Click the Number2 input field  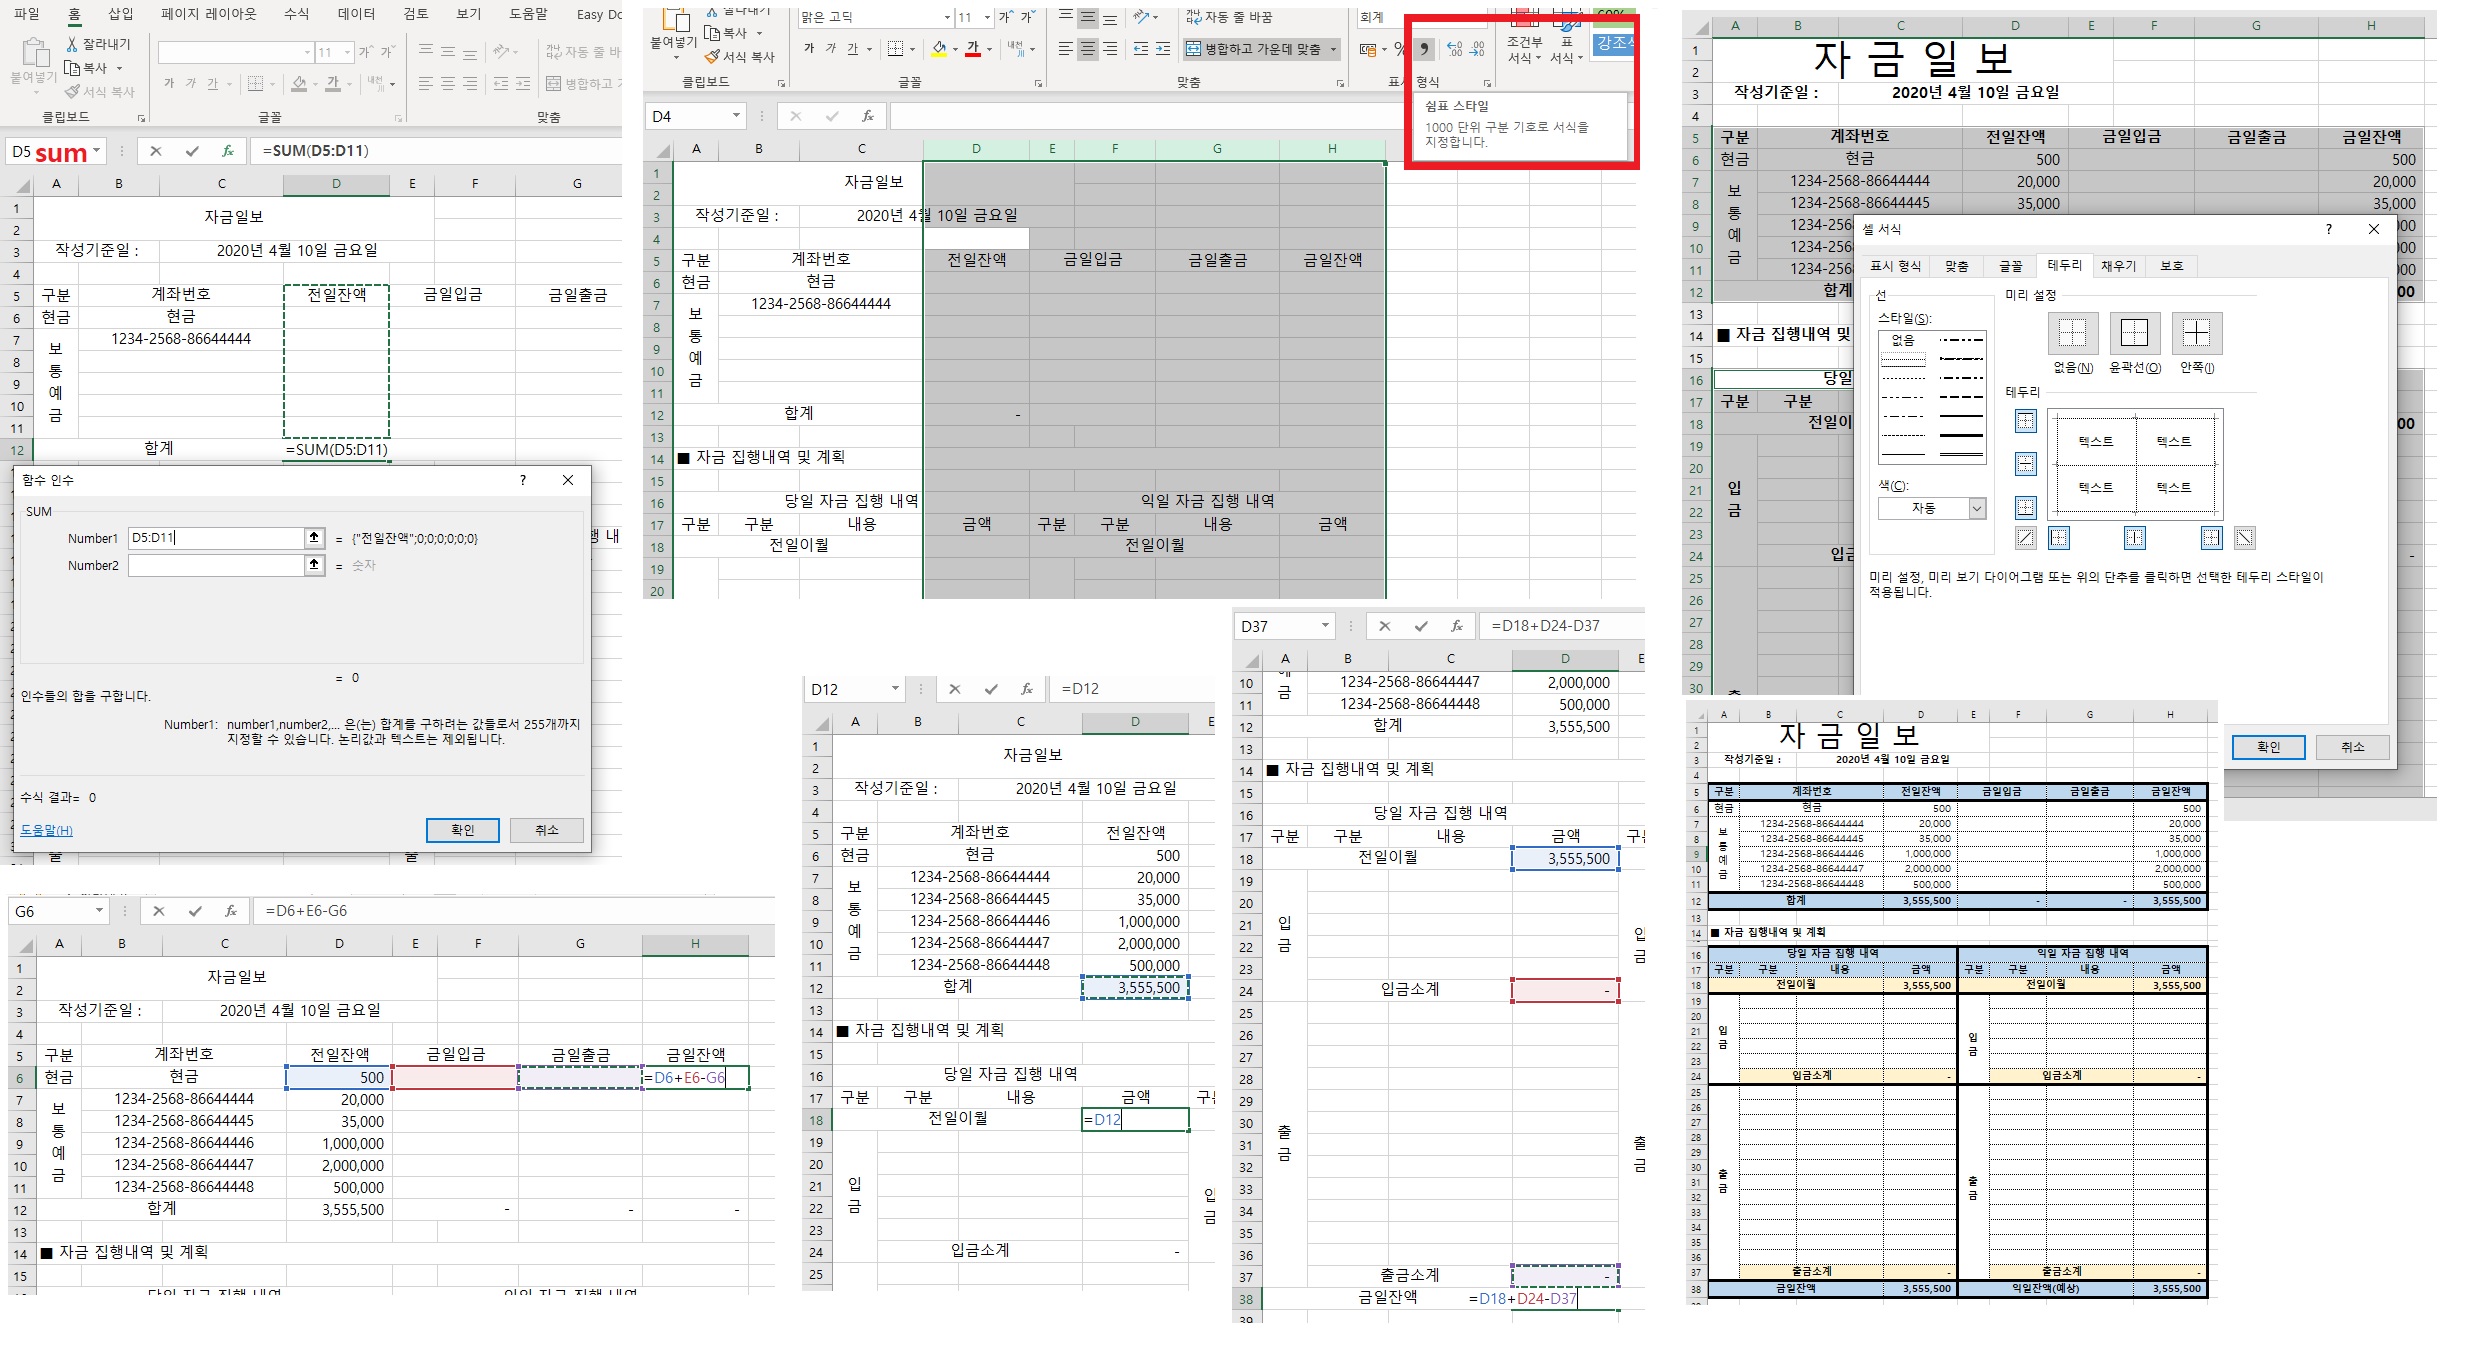pos(216,566)
